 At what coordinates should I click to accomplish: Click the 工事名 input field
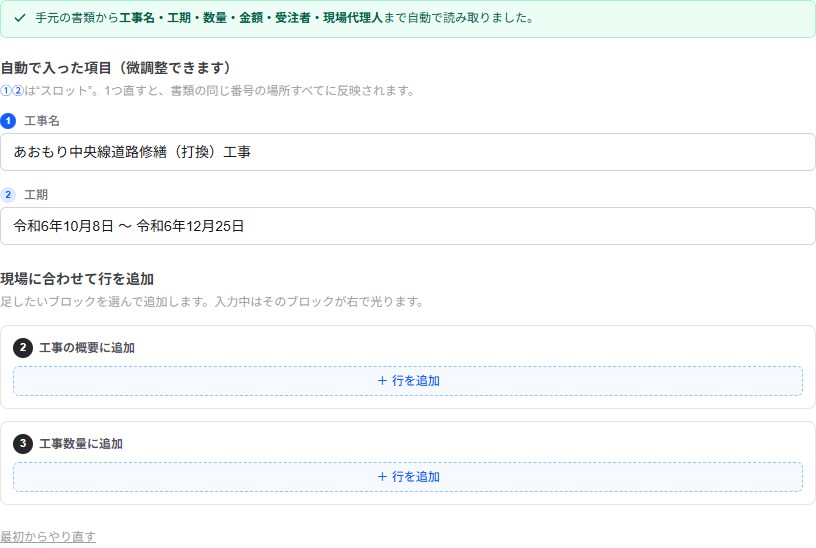tap(407, 152)
